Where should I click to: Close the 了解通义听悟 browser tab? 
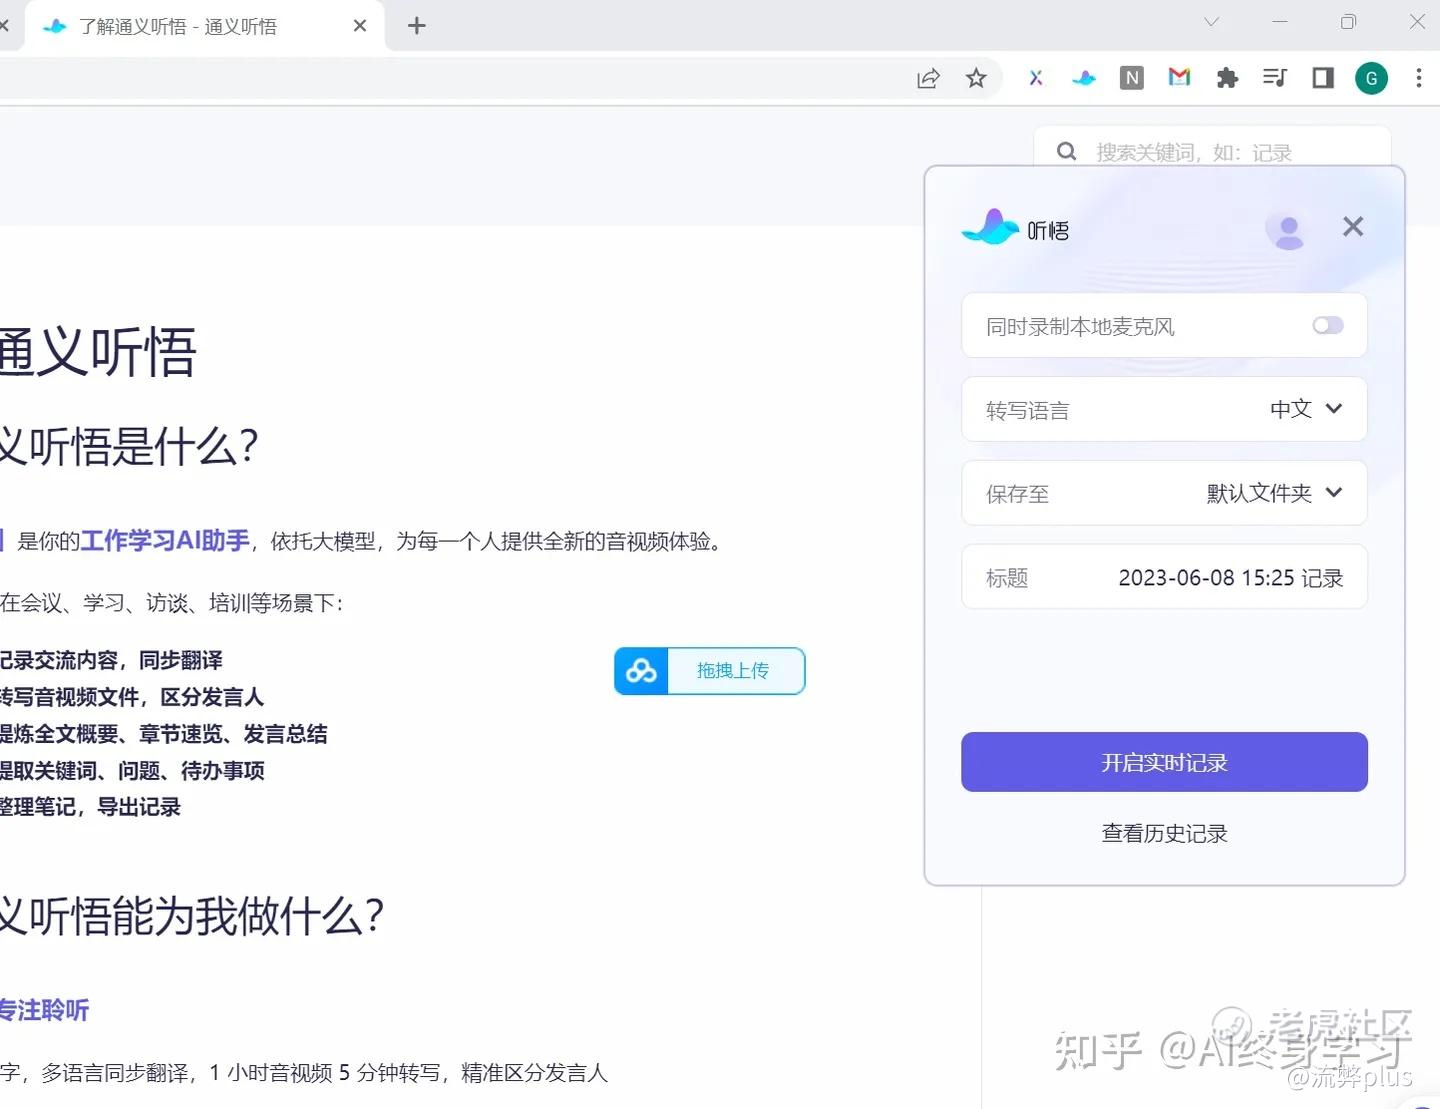(x=360, y=26)
